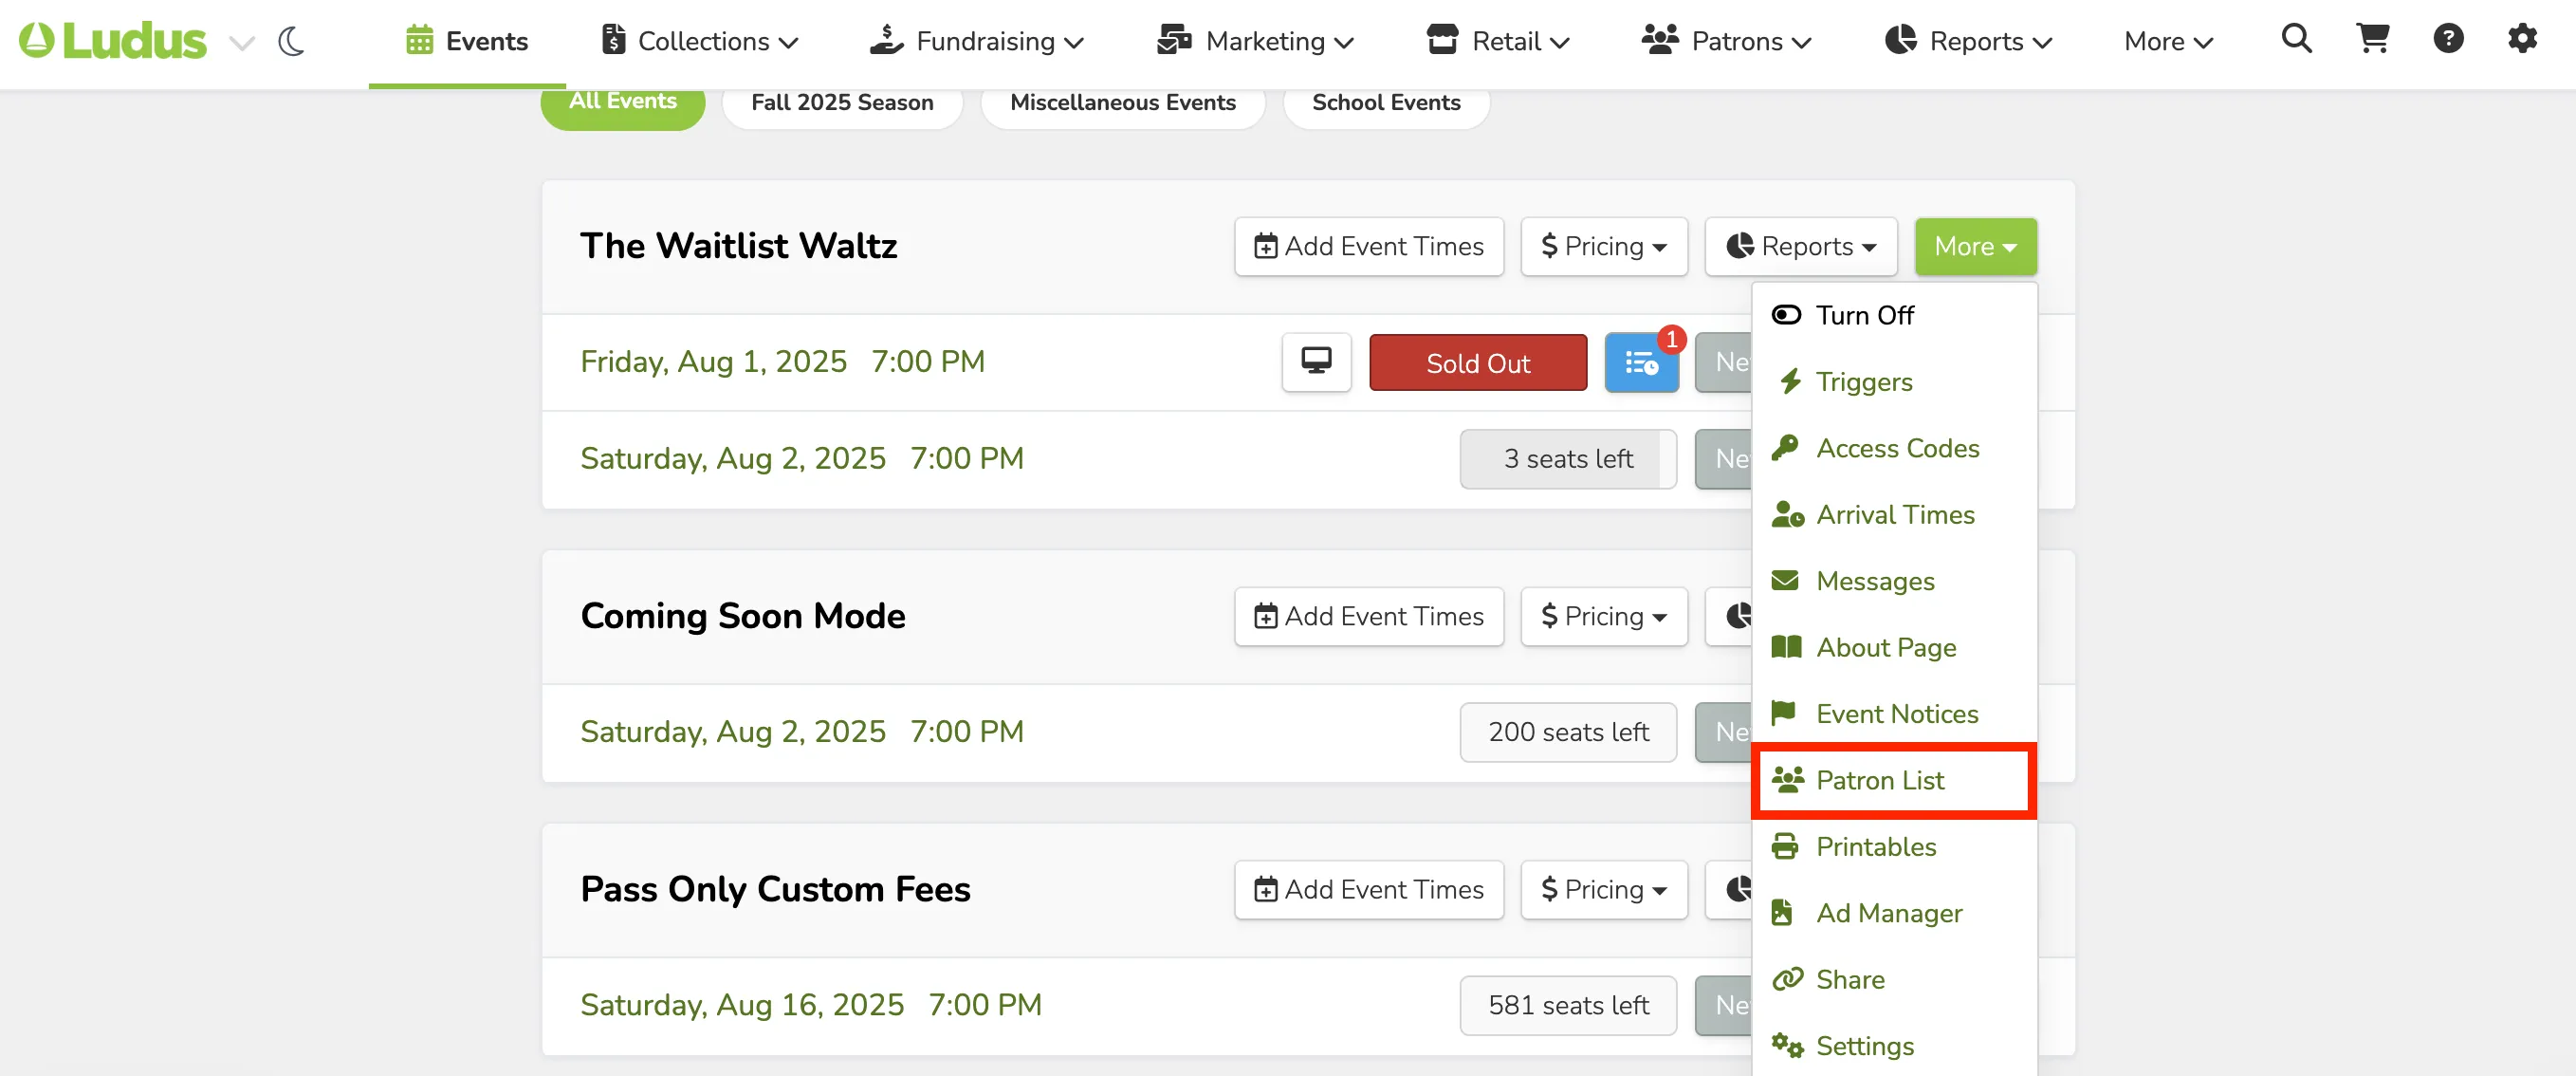Choose Turn Off in the More menu
The height and width of the screenshot is (1076, 2576).
click(1894, 316)
